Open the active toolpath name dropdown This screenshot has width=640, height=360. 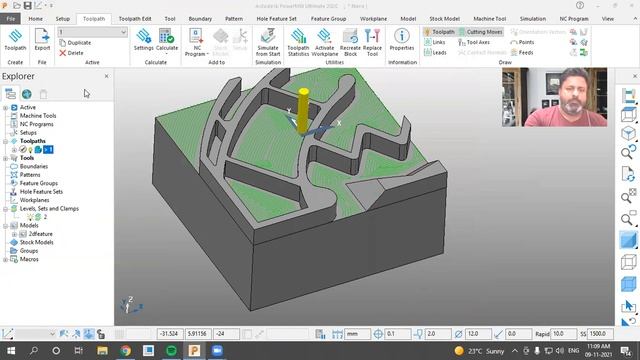point(123,32)
